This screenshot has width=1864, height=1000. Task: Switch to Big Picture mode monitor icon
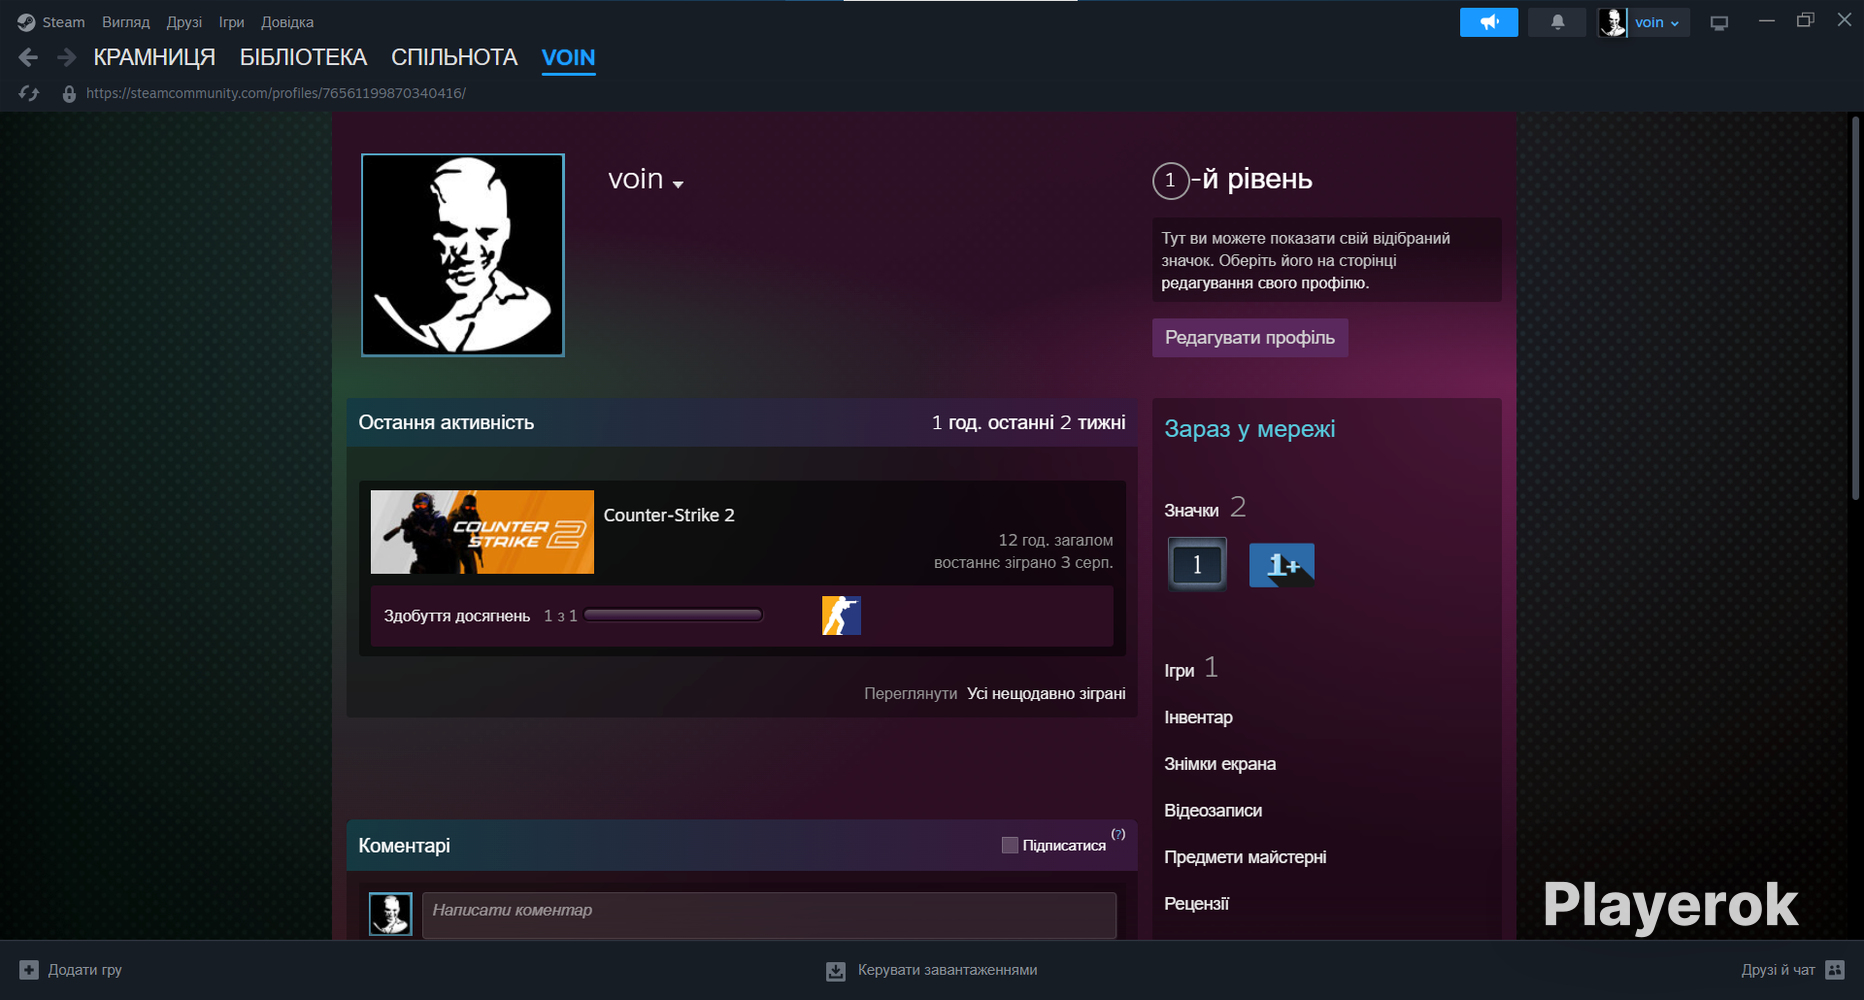1719,23
